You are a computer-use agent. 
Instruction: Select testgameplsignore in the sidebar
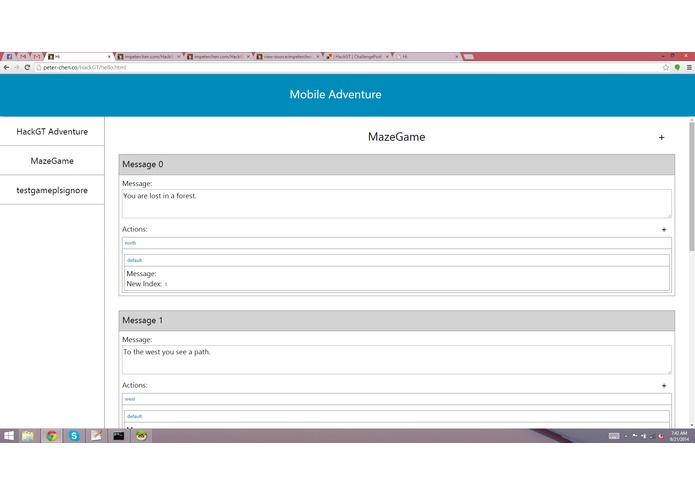[52, 190]
